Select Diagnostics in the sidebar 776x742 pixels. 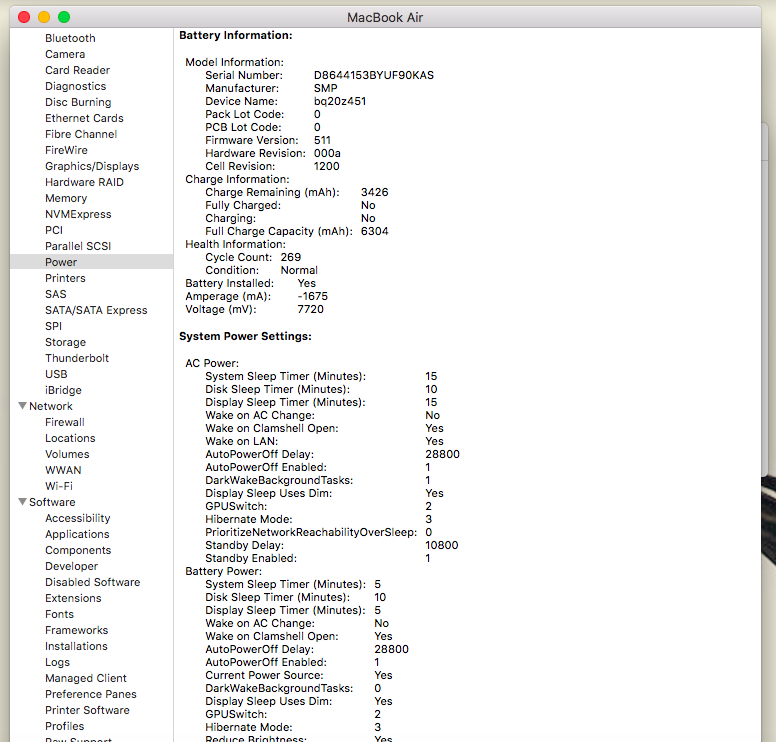76,86
